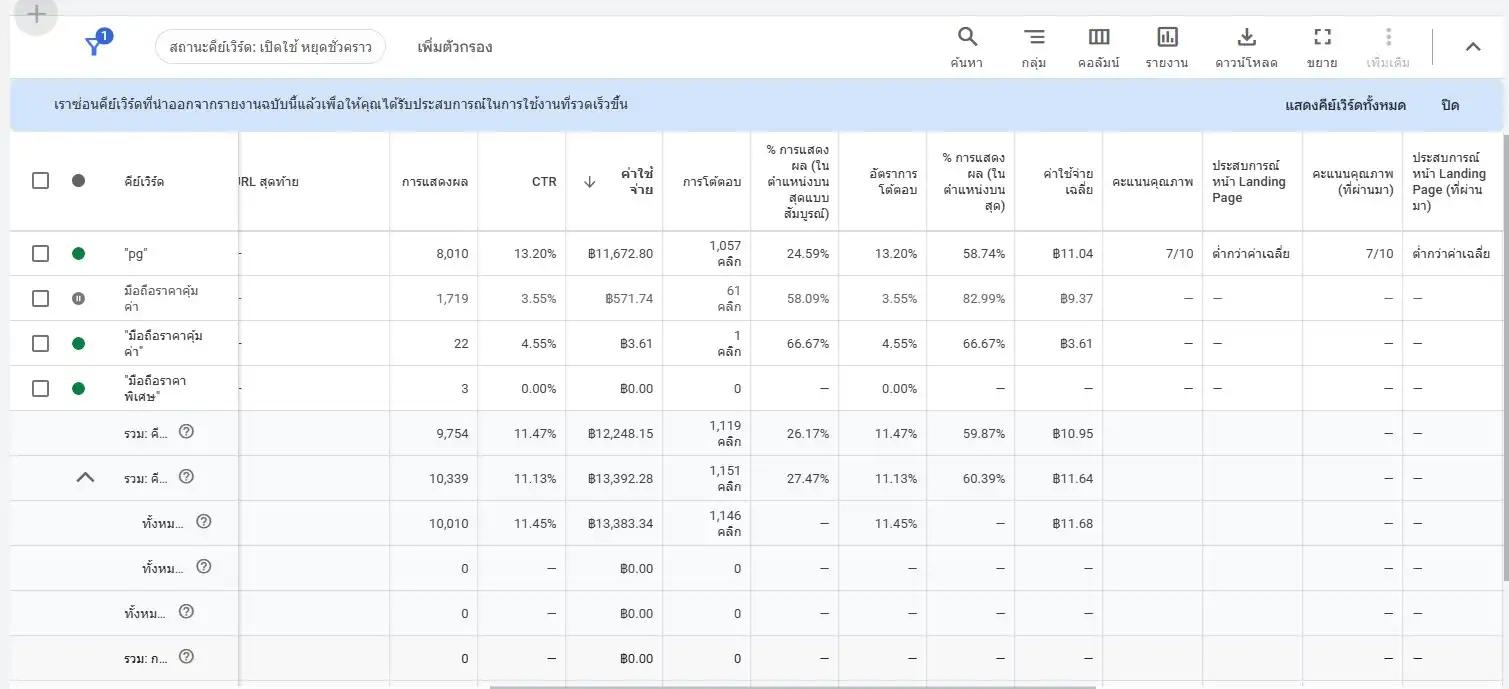This screenshot has height=689, width=1509.
Task: Select all keywords header checkbox
Action: pos(40,181)
